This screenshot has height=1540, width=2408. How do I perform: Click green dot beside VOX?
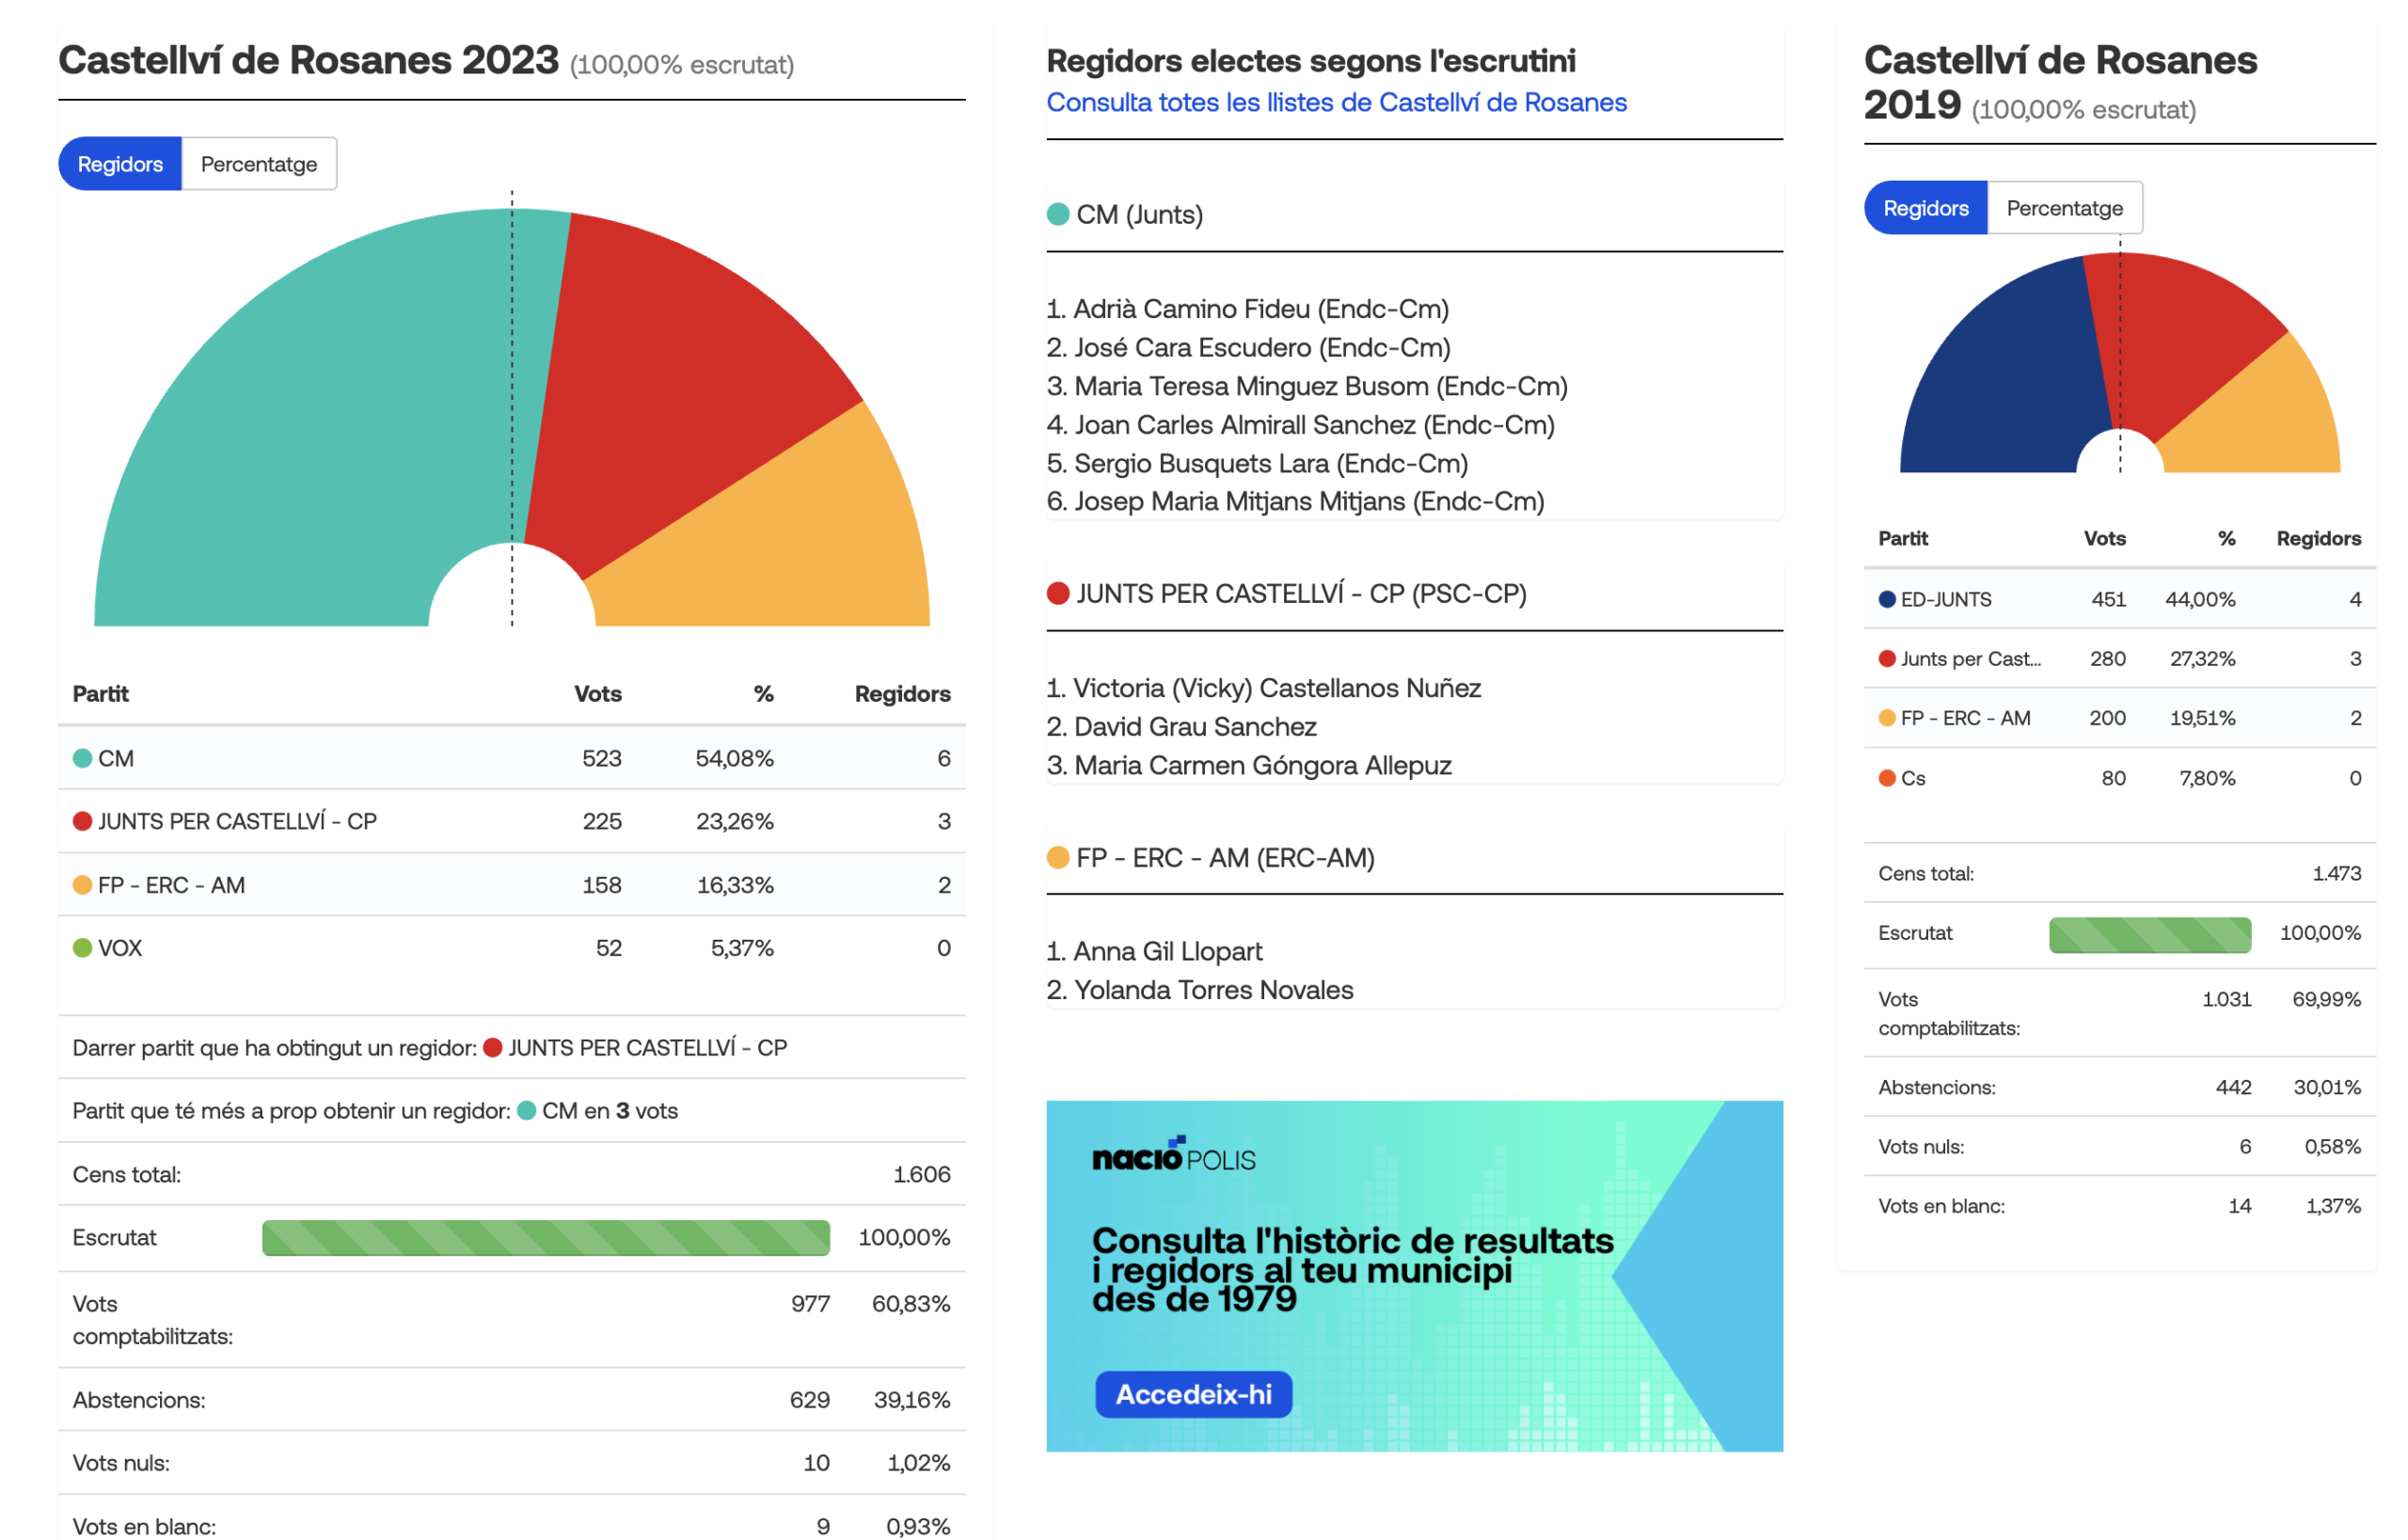(x=83, y=947)
